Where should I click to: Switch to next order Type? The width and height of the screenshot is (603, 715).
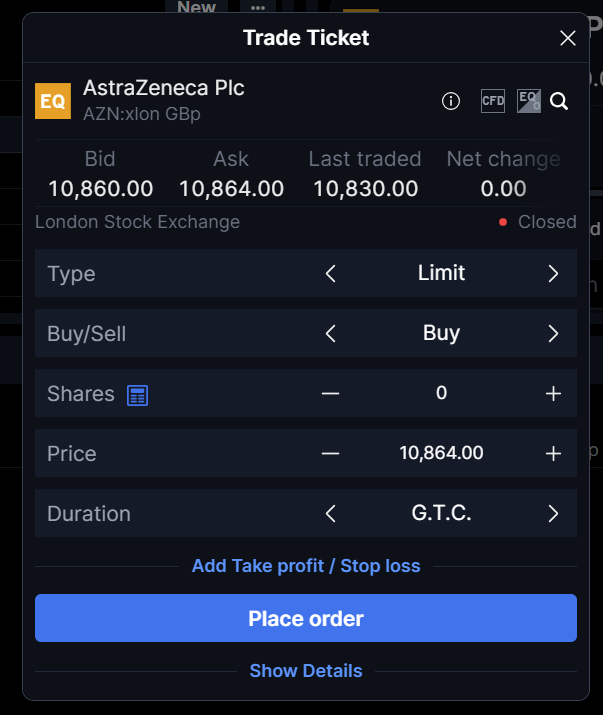(553, 274)
